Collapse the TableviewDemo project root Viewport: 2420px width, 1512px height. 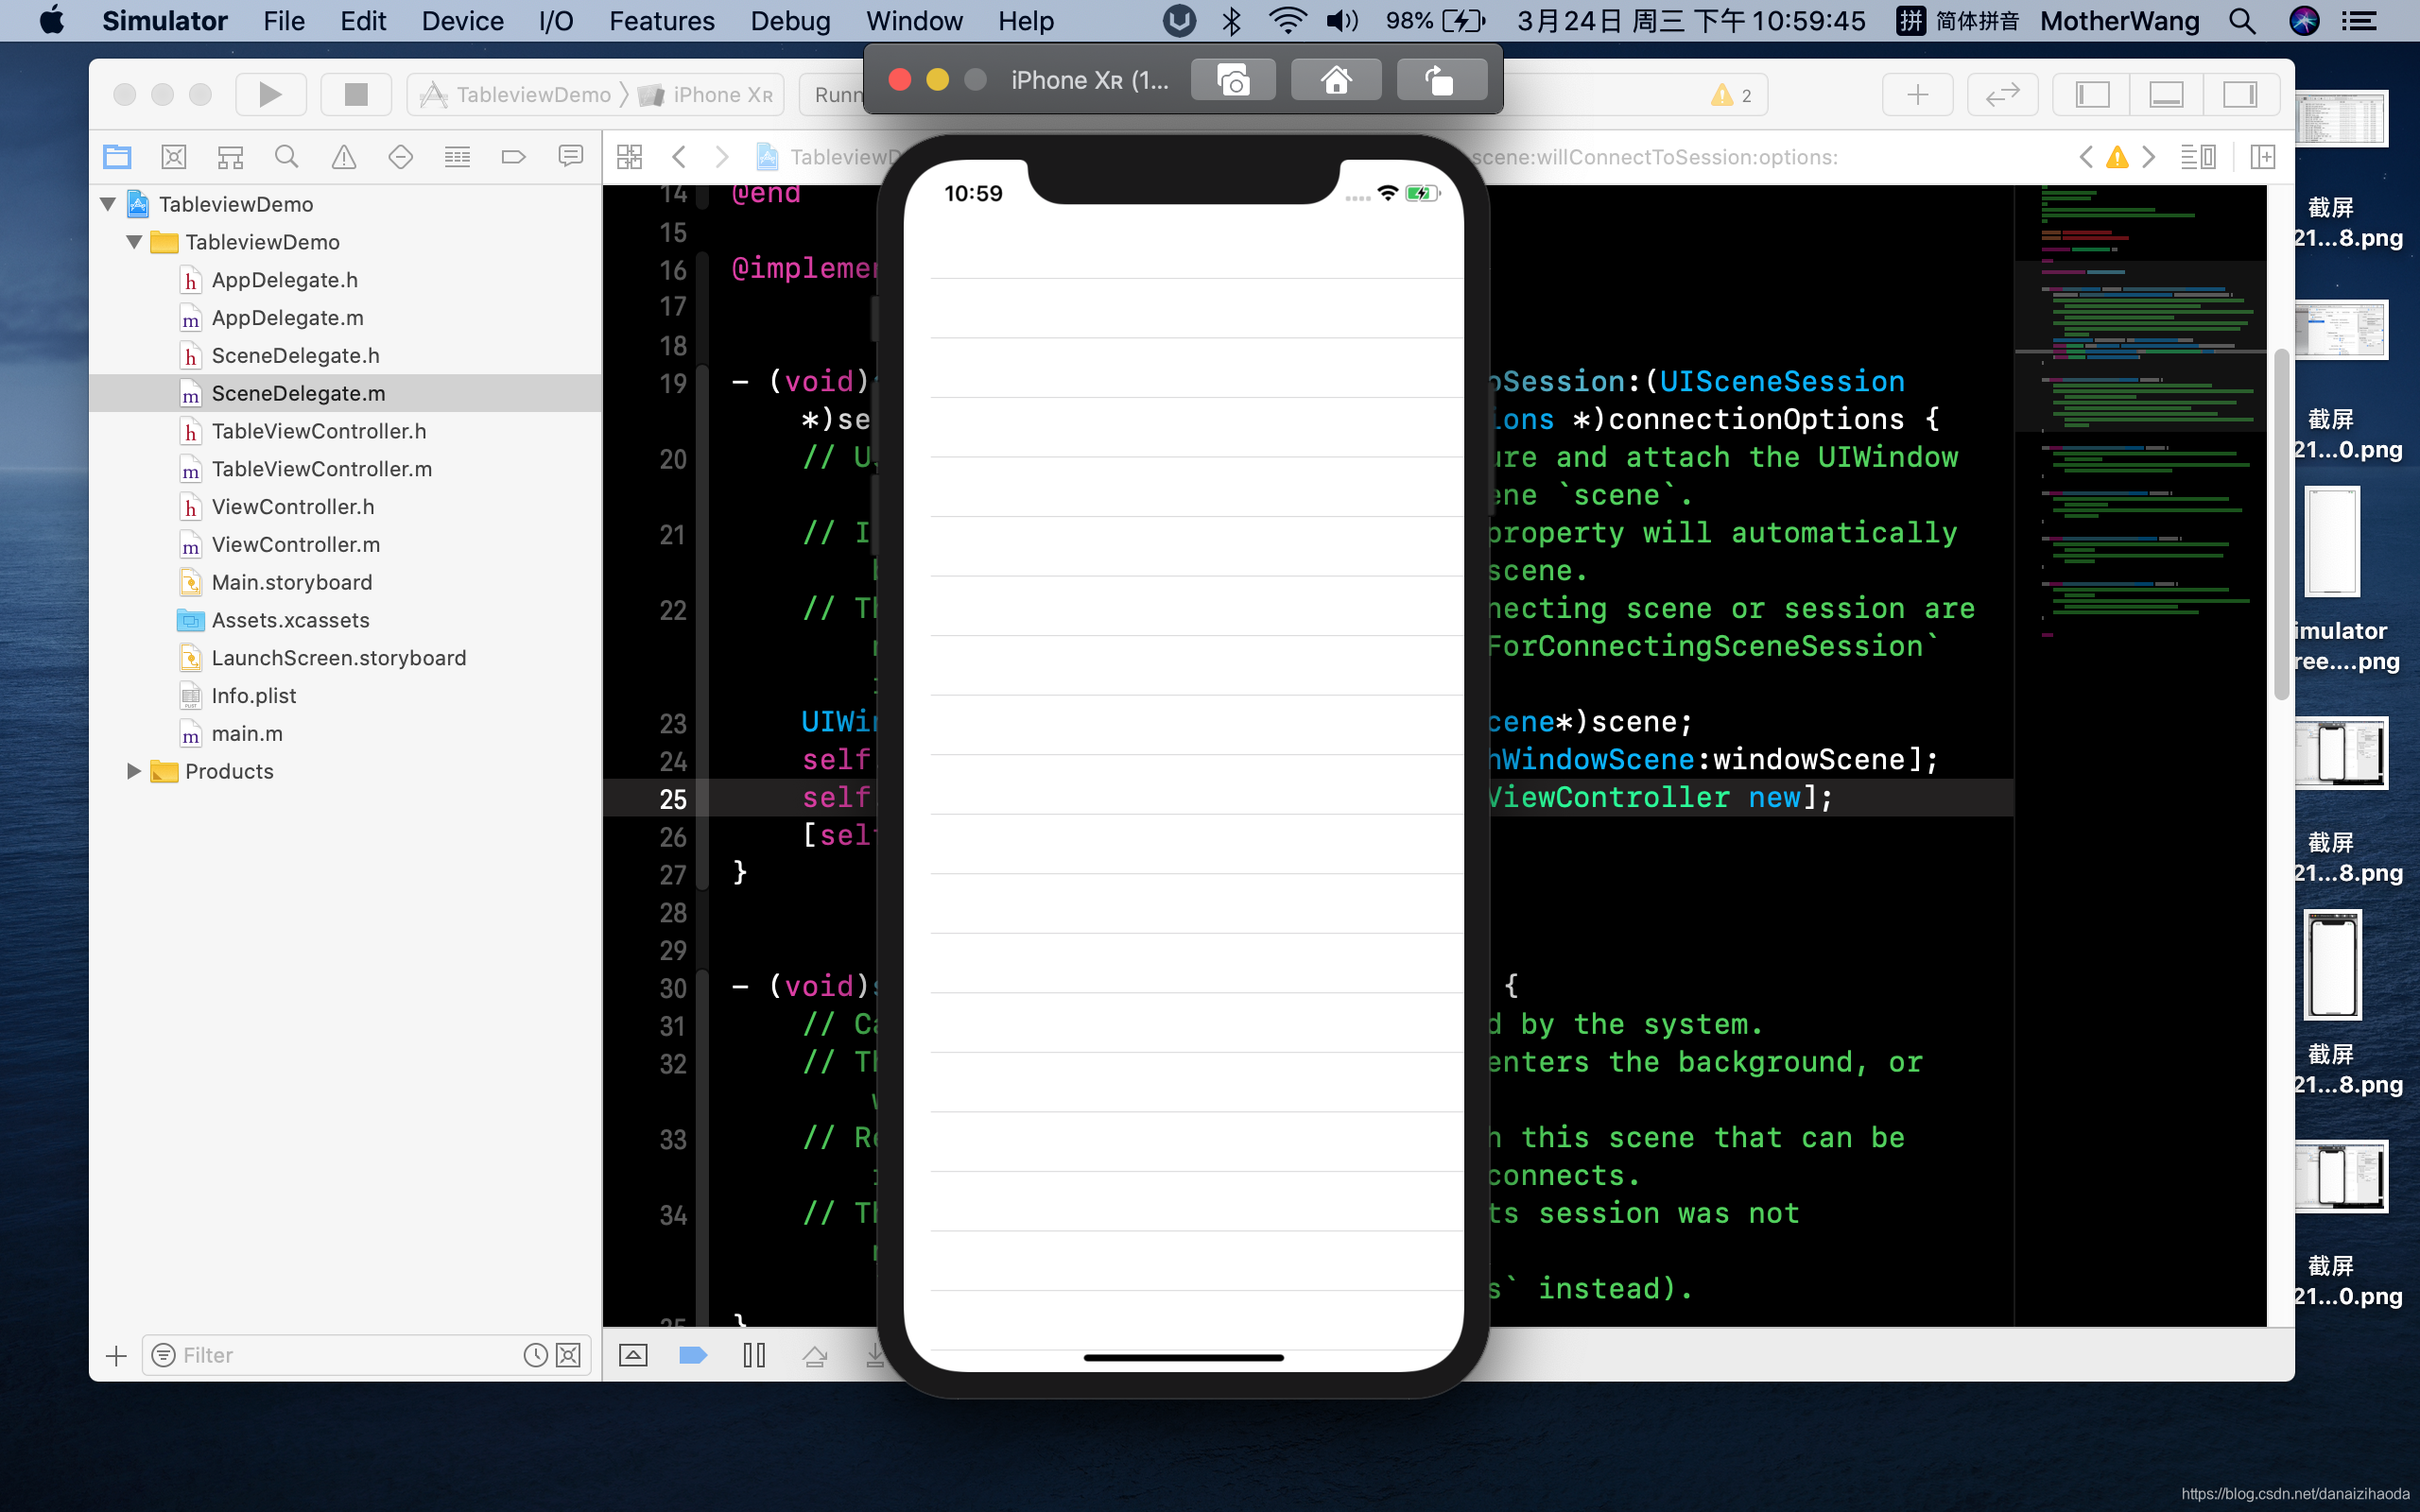pyautogui.click(x=108, y=204)
